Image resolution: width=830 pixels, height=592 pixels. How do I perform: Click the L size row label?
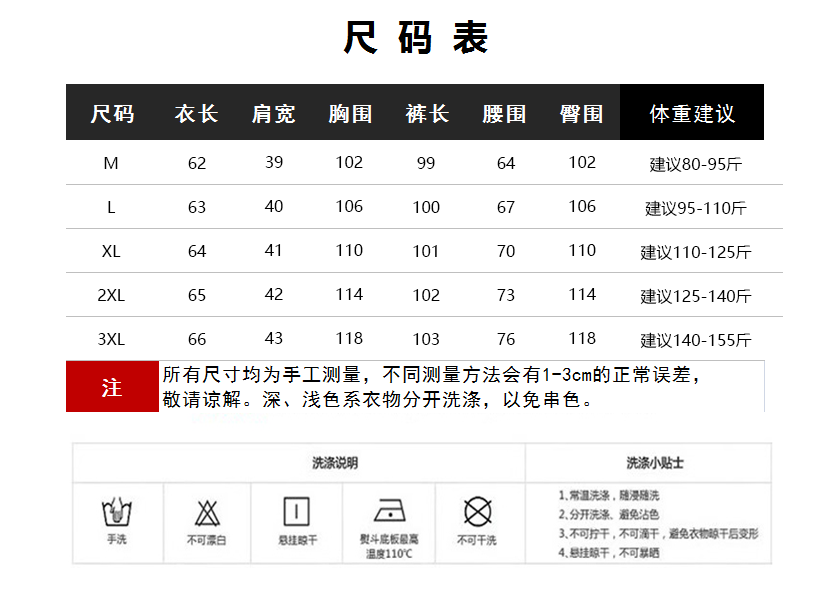point(111,207)
